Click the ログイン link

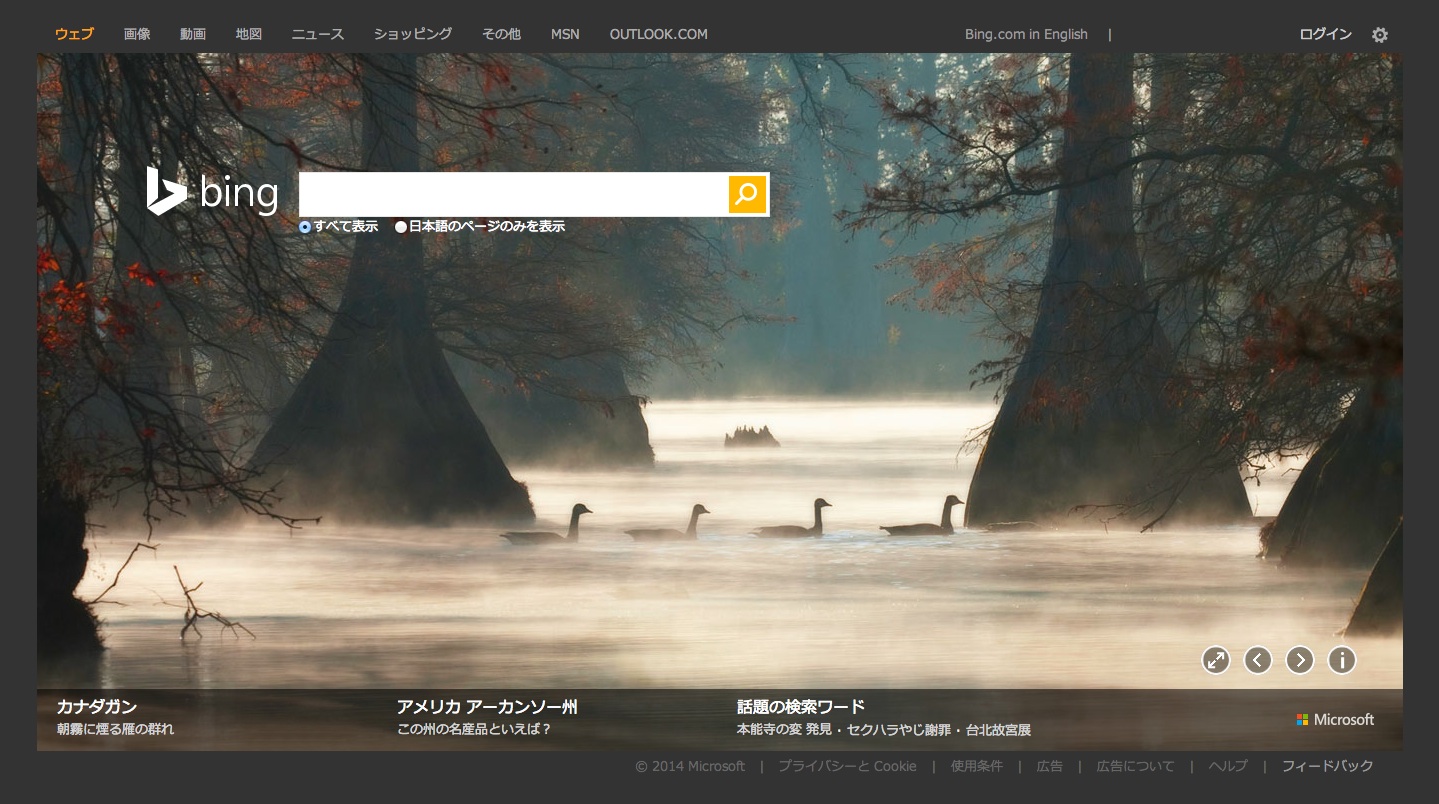1325,34
